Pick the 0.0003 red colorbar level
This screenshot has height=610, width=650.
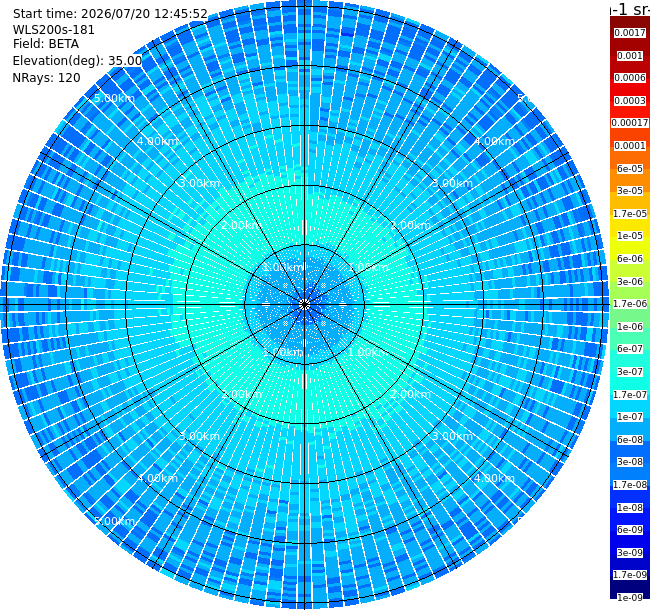[x=630, y=101]
